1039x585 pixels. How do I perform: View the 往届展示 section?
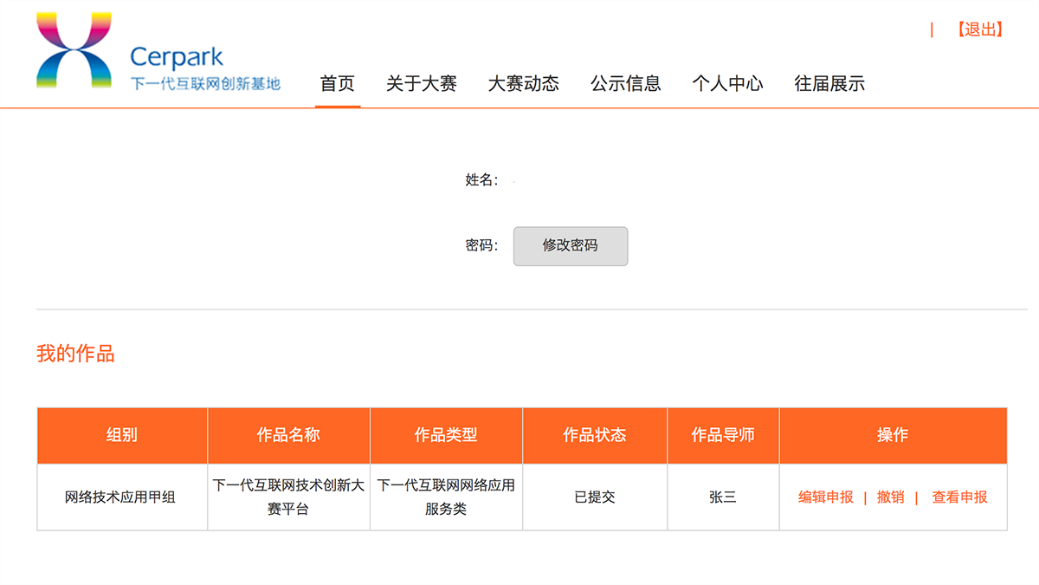[x=829, y=84]
